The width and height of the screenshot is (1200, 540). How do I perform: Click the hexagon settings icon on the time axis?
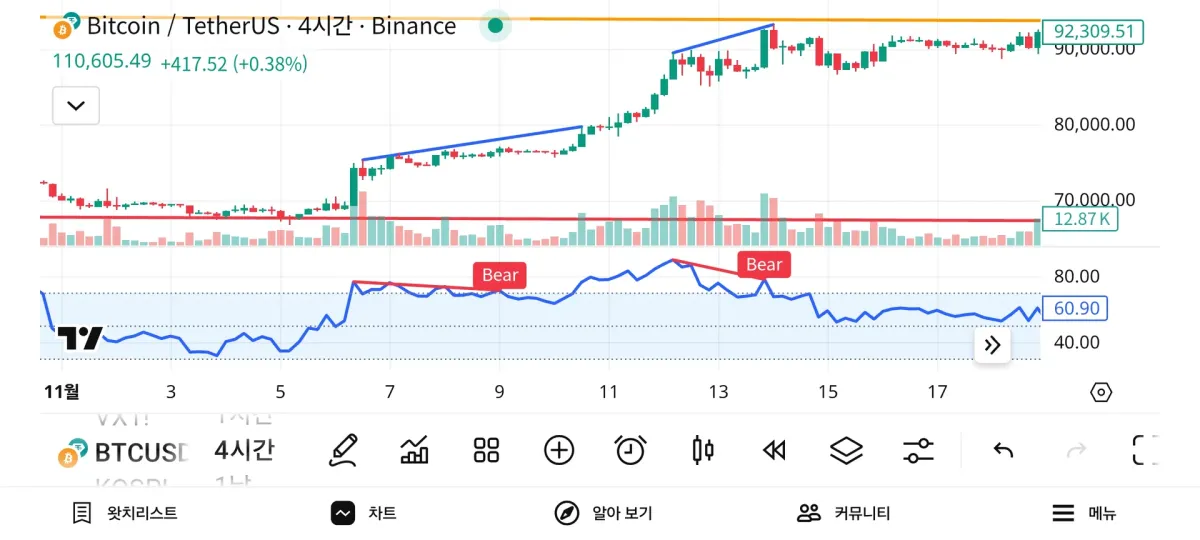point(1101,392)
